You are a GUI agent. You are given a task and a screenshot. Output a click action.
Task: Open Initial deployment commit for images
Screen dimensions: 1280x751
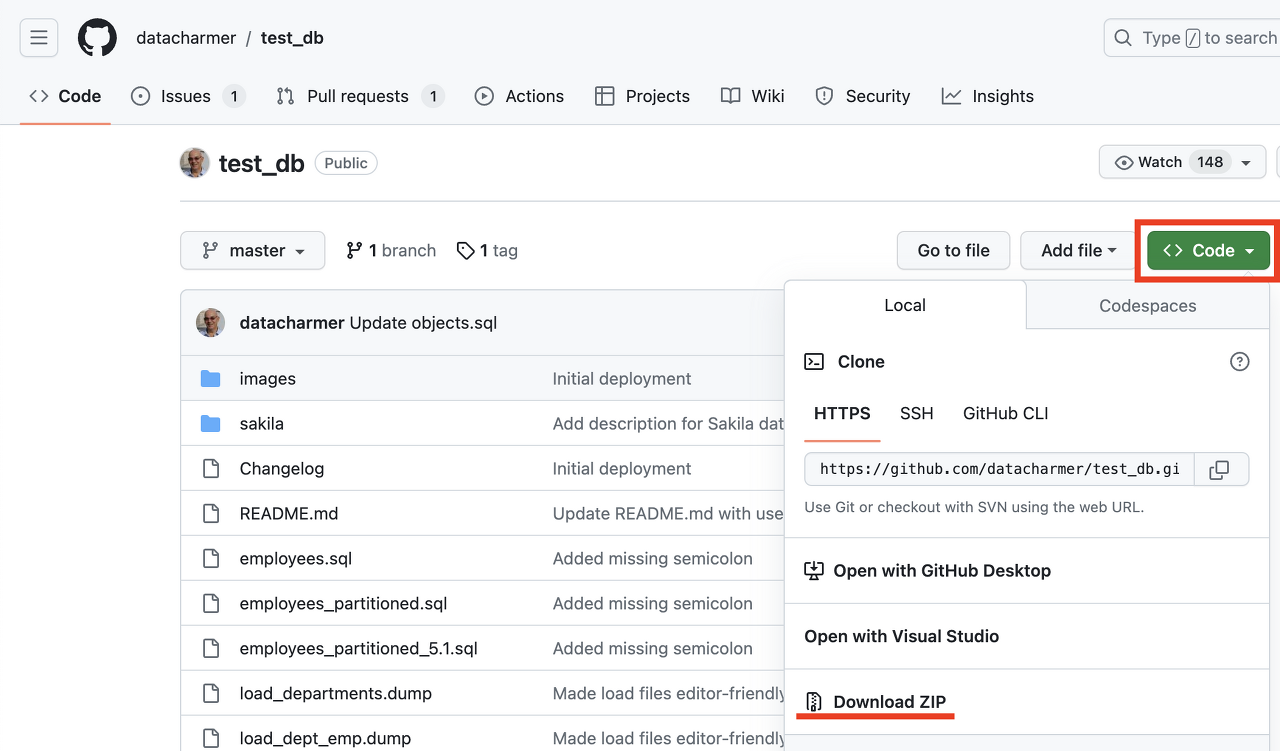pos(622,379)
